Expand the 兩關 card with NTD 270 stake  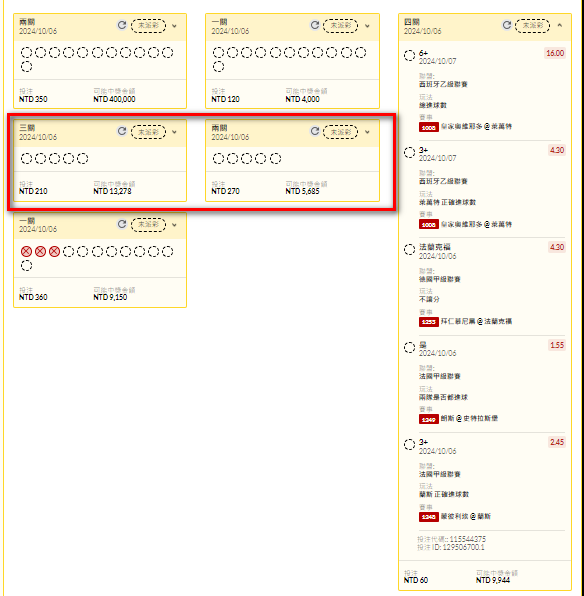coord(367,132)
